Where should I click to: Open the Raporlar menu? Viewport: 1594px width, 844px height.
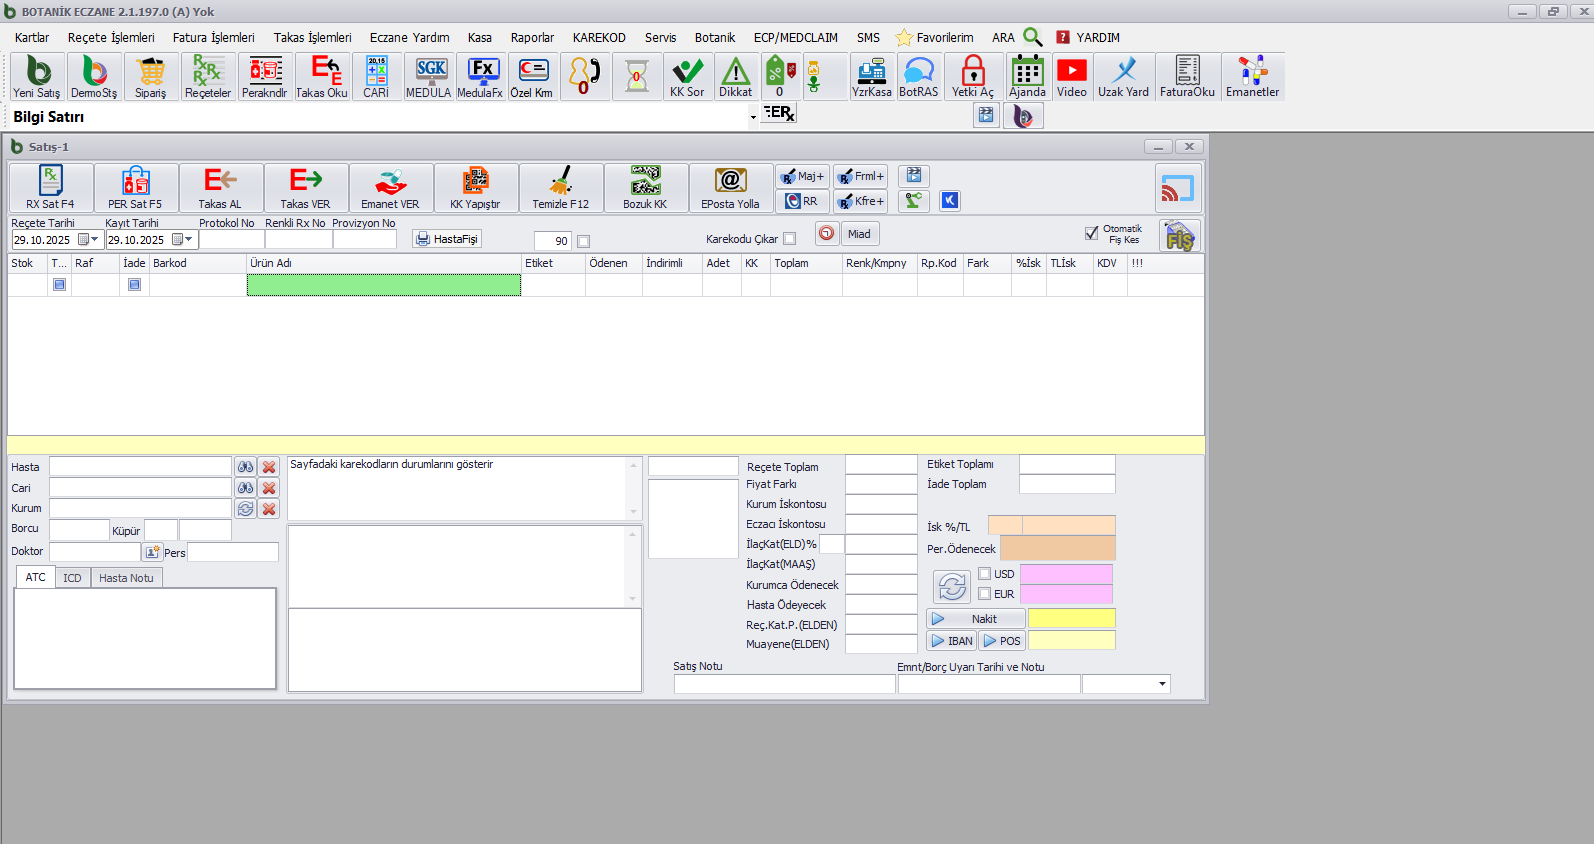pyautogui.click(x=532, y=38)
